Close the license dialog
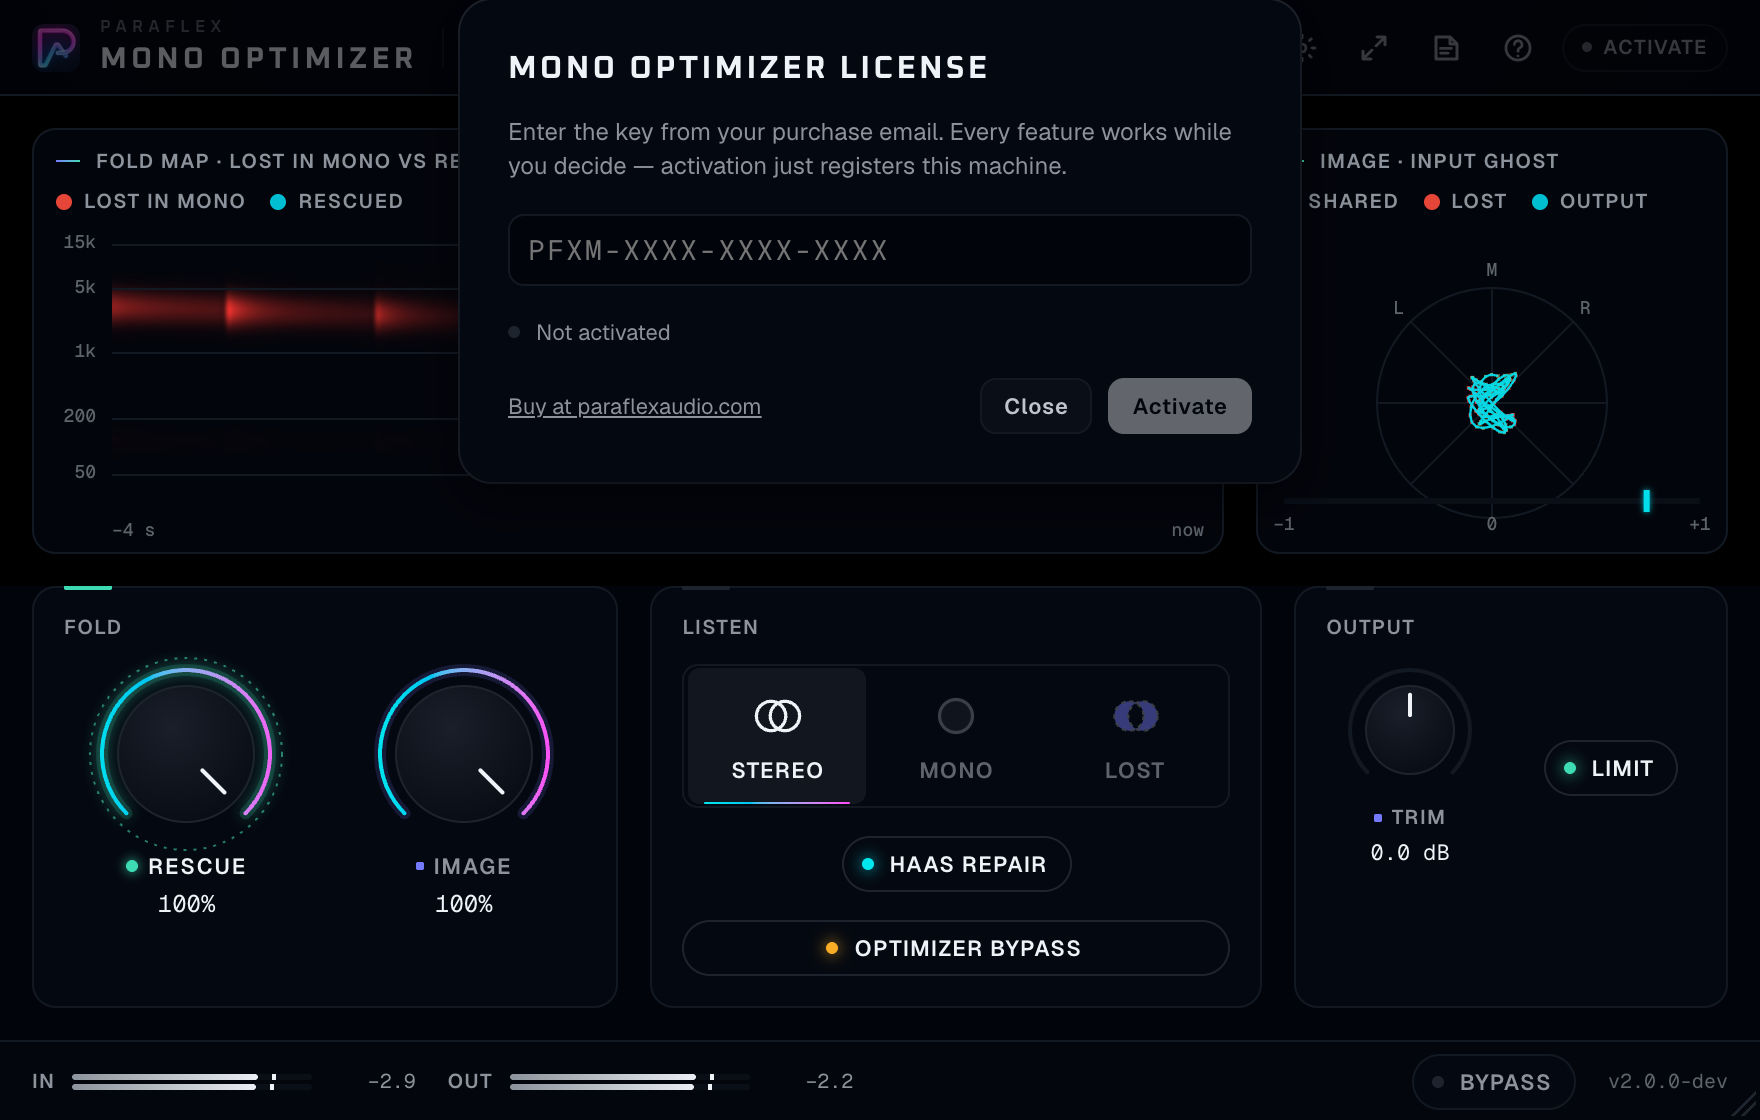 [x=1035, y=406]
